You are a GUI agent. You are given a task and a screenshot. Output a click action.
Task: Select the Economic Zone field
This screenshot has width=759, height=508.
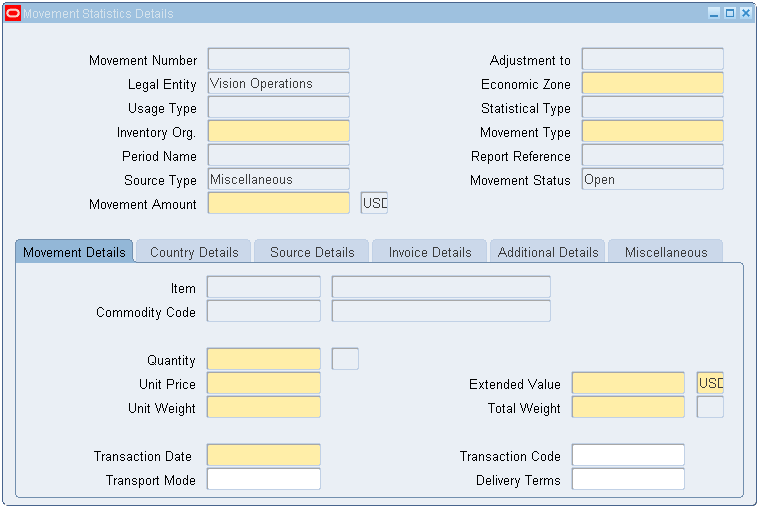point(653,83)
